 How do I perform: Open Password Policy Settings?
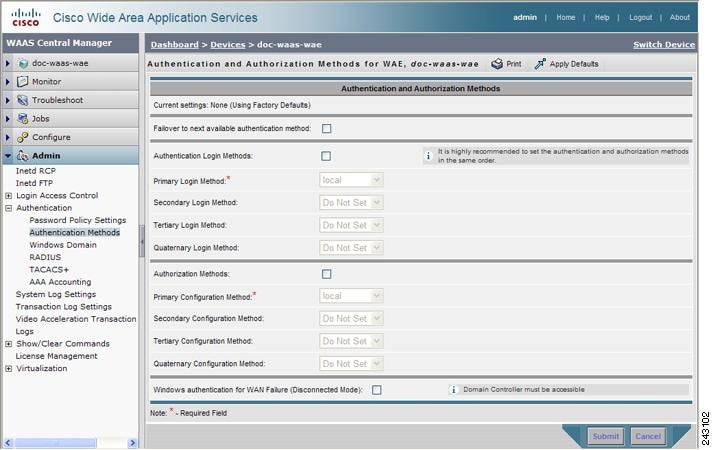(x=78, y=220)
